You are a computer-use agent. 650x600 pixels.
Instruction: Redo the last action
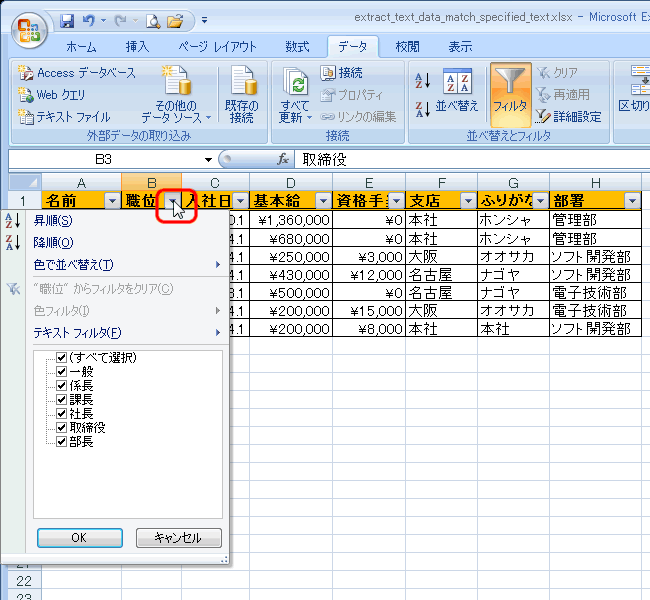point(120,21)
